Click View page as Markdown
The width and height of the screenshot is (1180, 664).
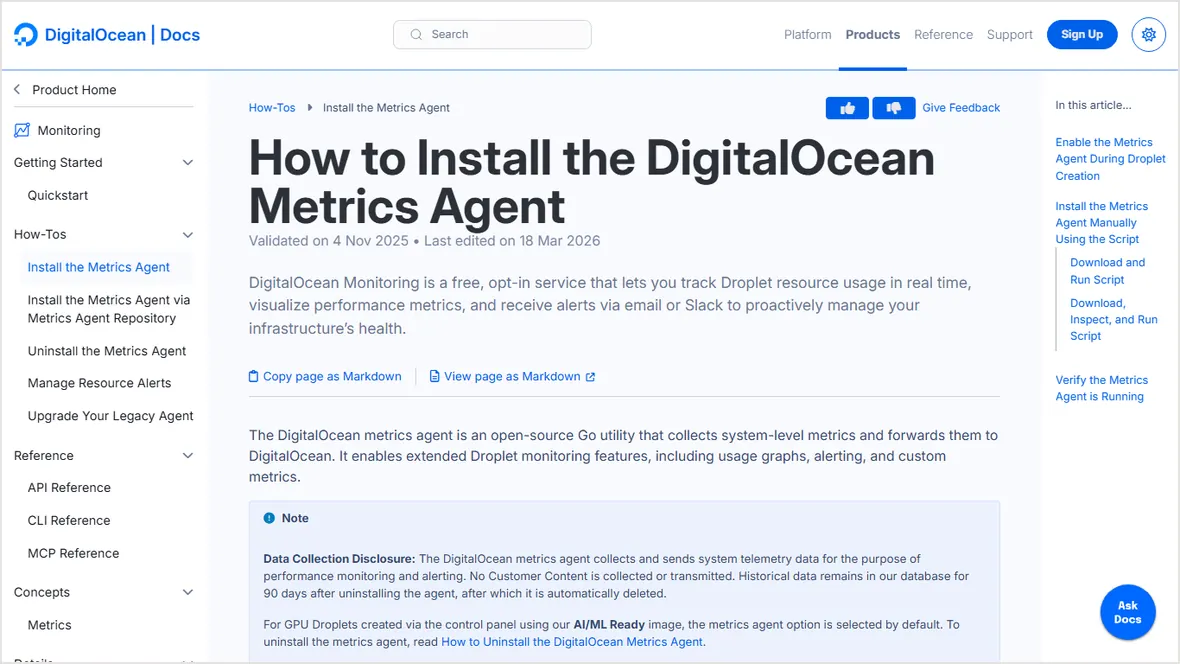point(512,376)
